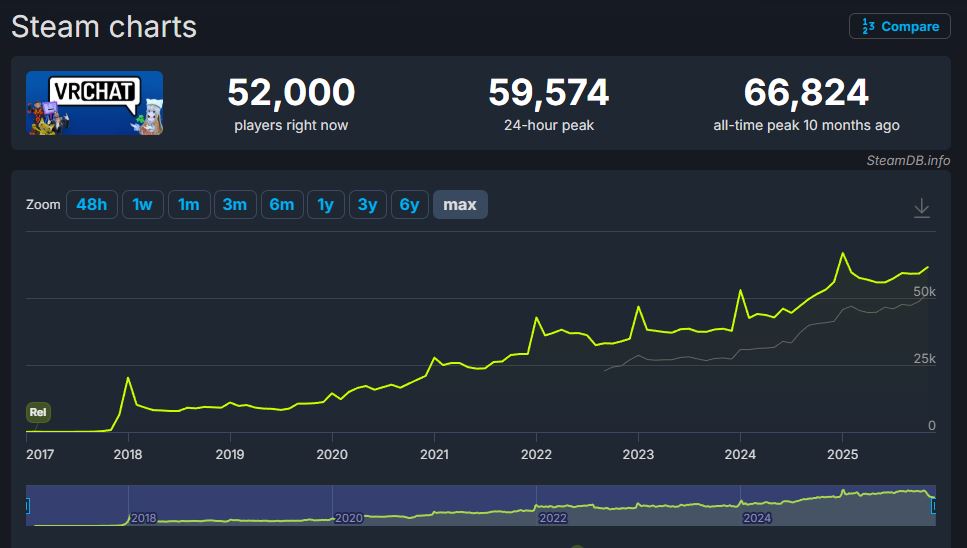Click the 2024 label in the navigator strip

tap(757, 518)
